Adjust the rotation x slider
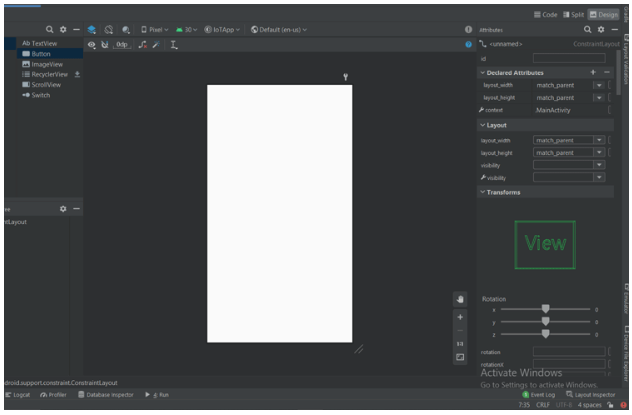The height and width of the screenshot is (415, 632). click(x=545, y=309)
